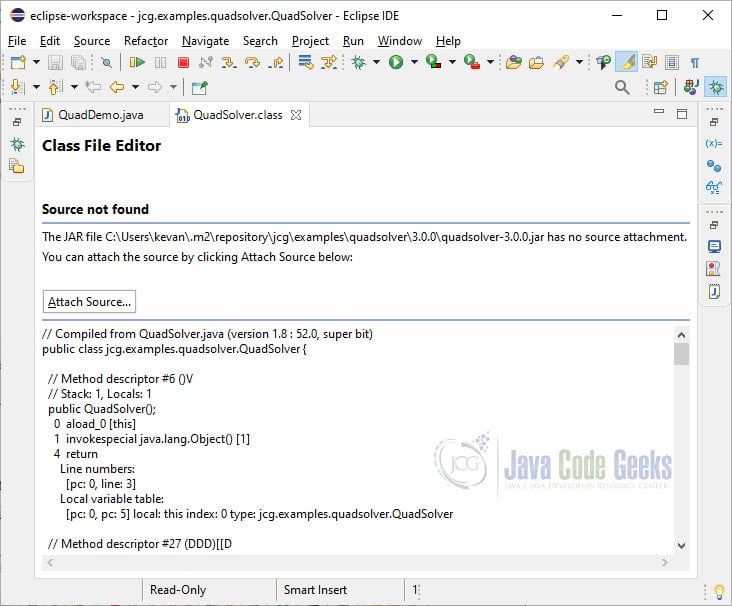Click the Drop to Frame icon
Screen dimensions: 732x606
[306, 62]
